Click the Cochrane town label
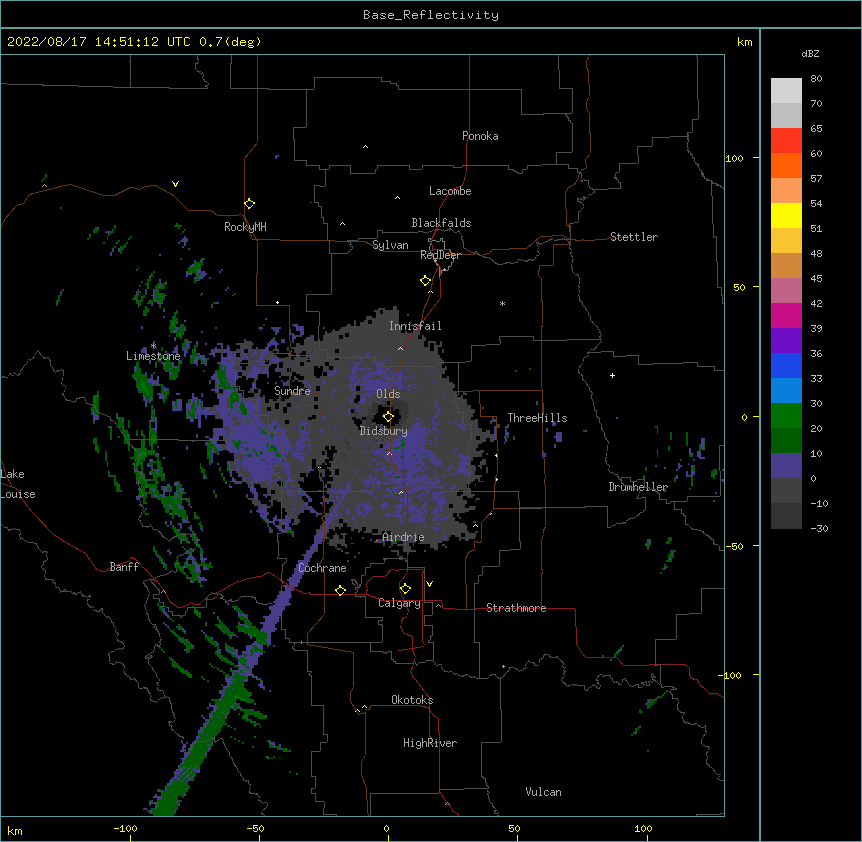The width and height of the screenshot is (862, 842). pos(322,568)
